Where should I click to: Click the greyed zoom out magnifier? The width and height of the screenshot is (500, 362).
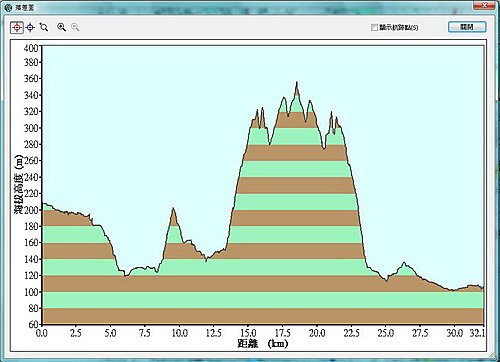[75, 27]
